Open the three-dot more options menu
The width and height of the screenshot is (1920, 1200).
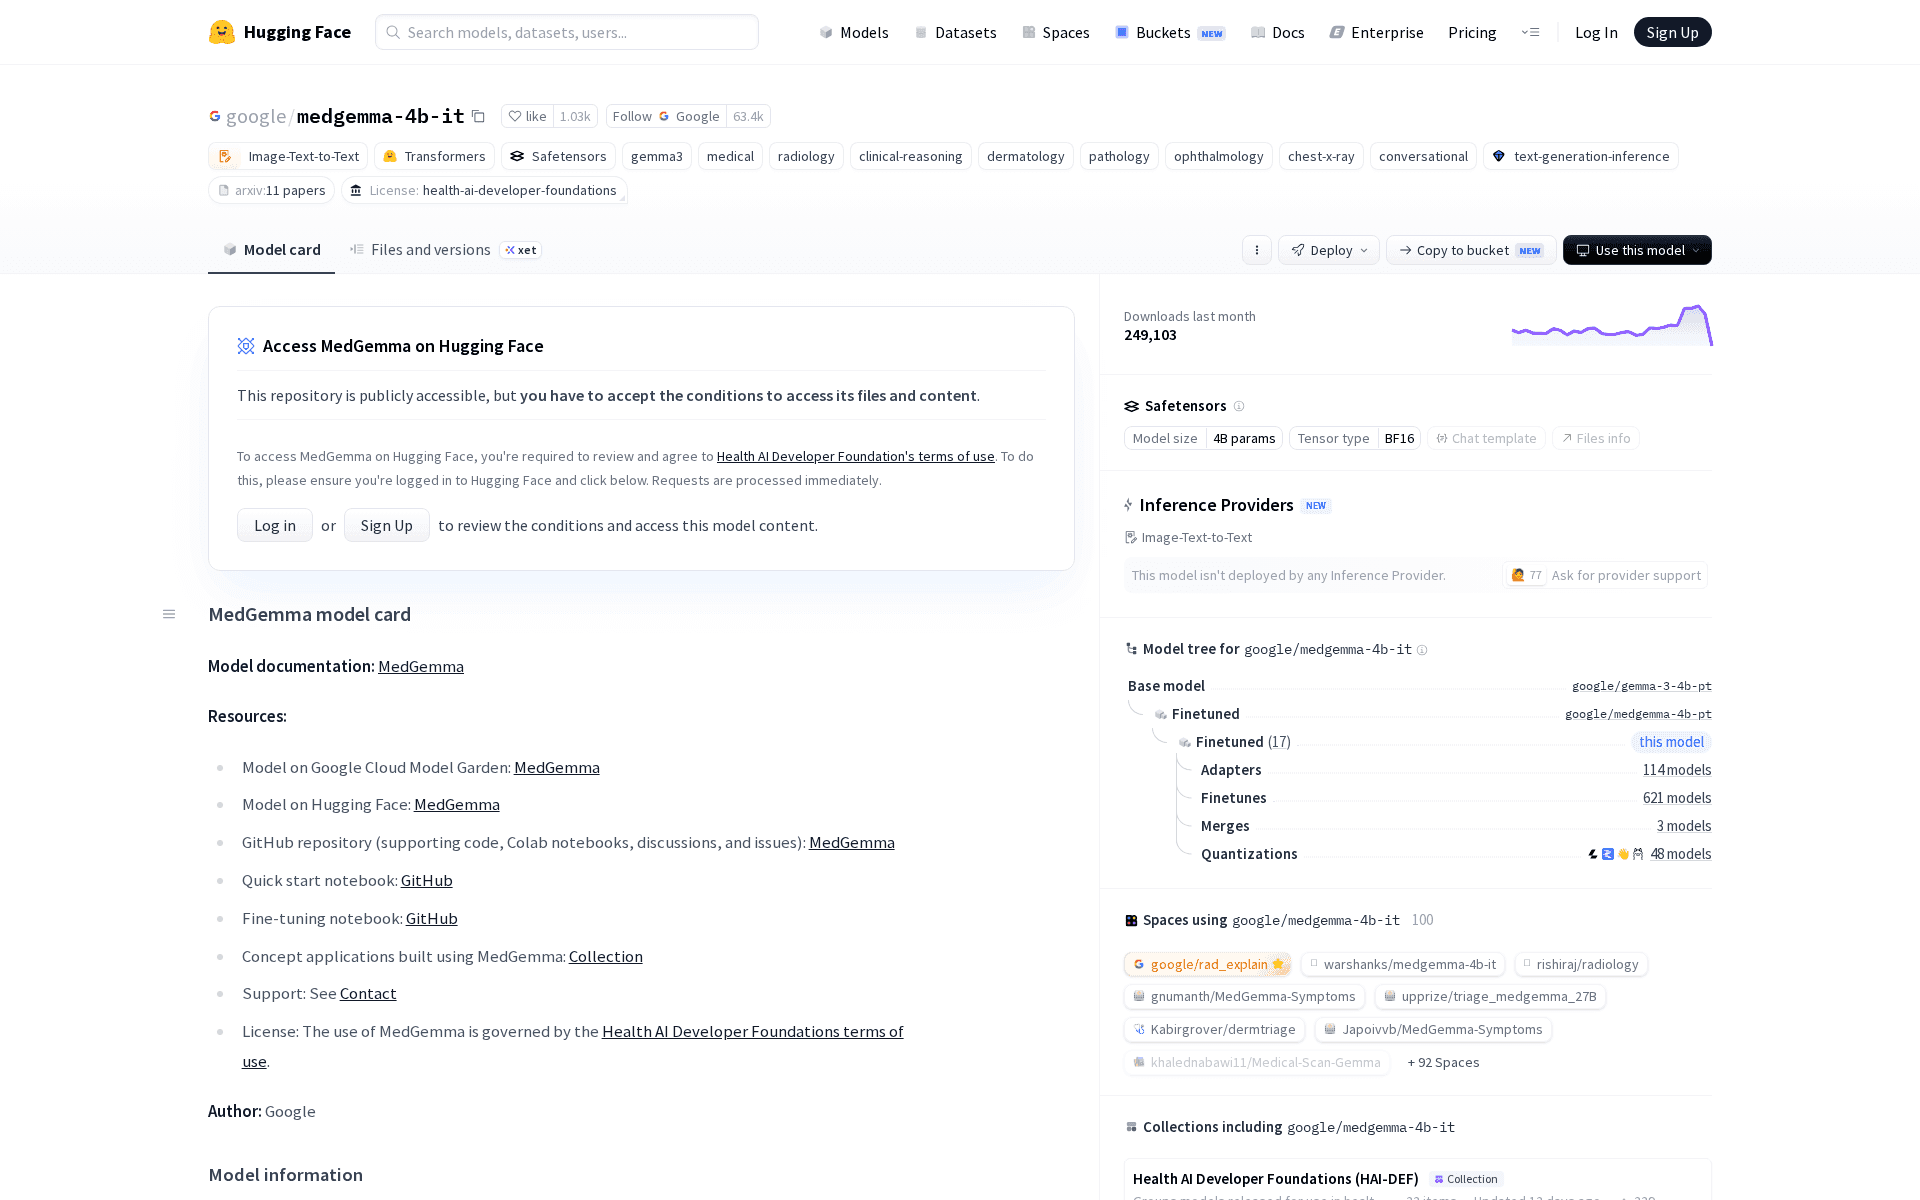pyautogui.click(x=1257, y=250)
